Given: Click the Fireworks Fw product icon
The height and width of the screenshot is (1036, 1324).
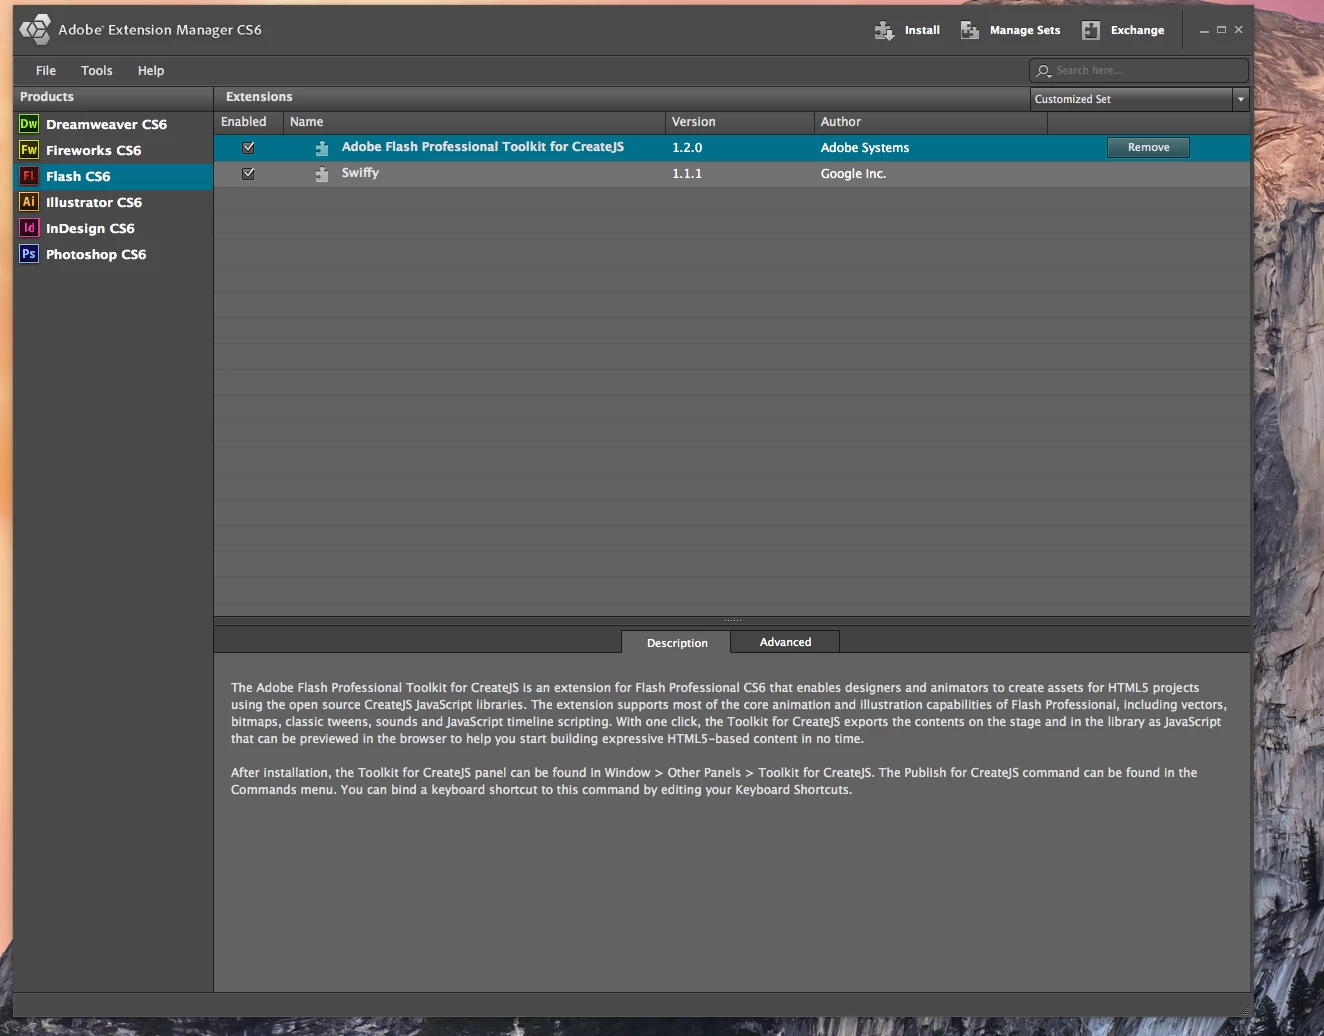Looking at the screenshot, I should point(29,150).
